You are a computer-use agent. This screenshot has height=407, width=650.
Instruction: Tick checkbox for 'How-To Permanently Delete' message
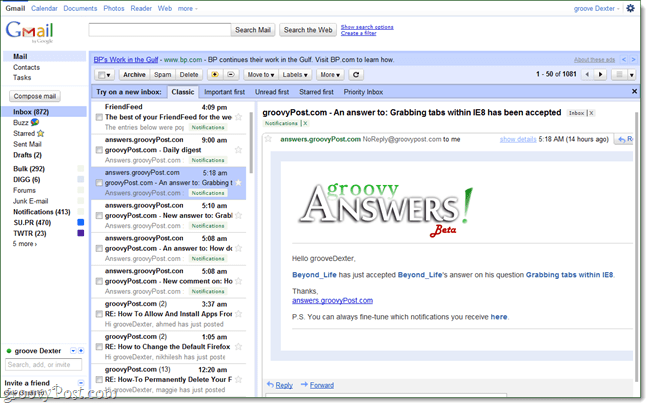tap(99, 380)
